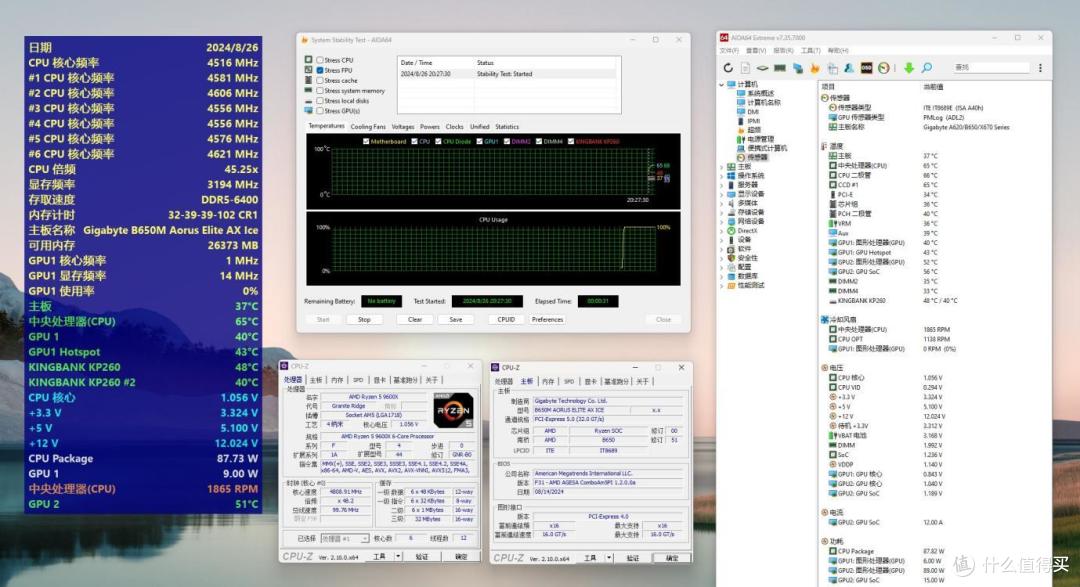This screenshot has width=1080, height=587.
Task: Select IPMI in the AIDA64 tree
Action: [754, 121]
